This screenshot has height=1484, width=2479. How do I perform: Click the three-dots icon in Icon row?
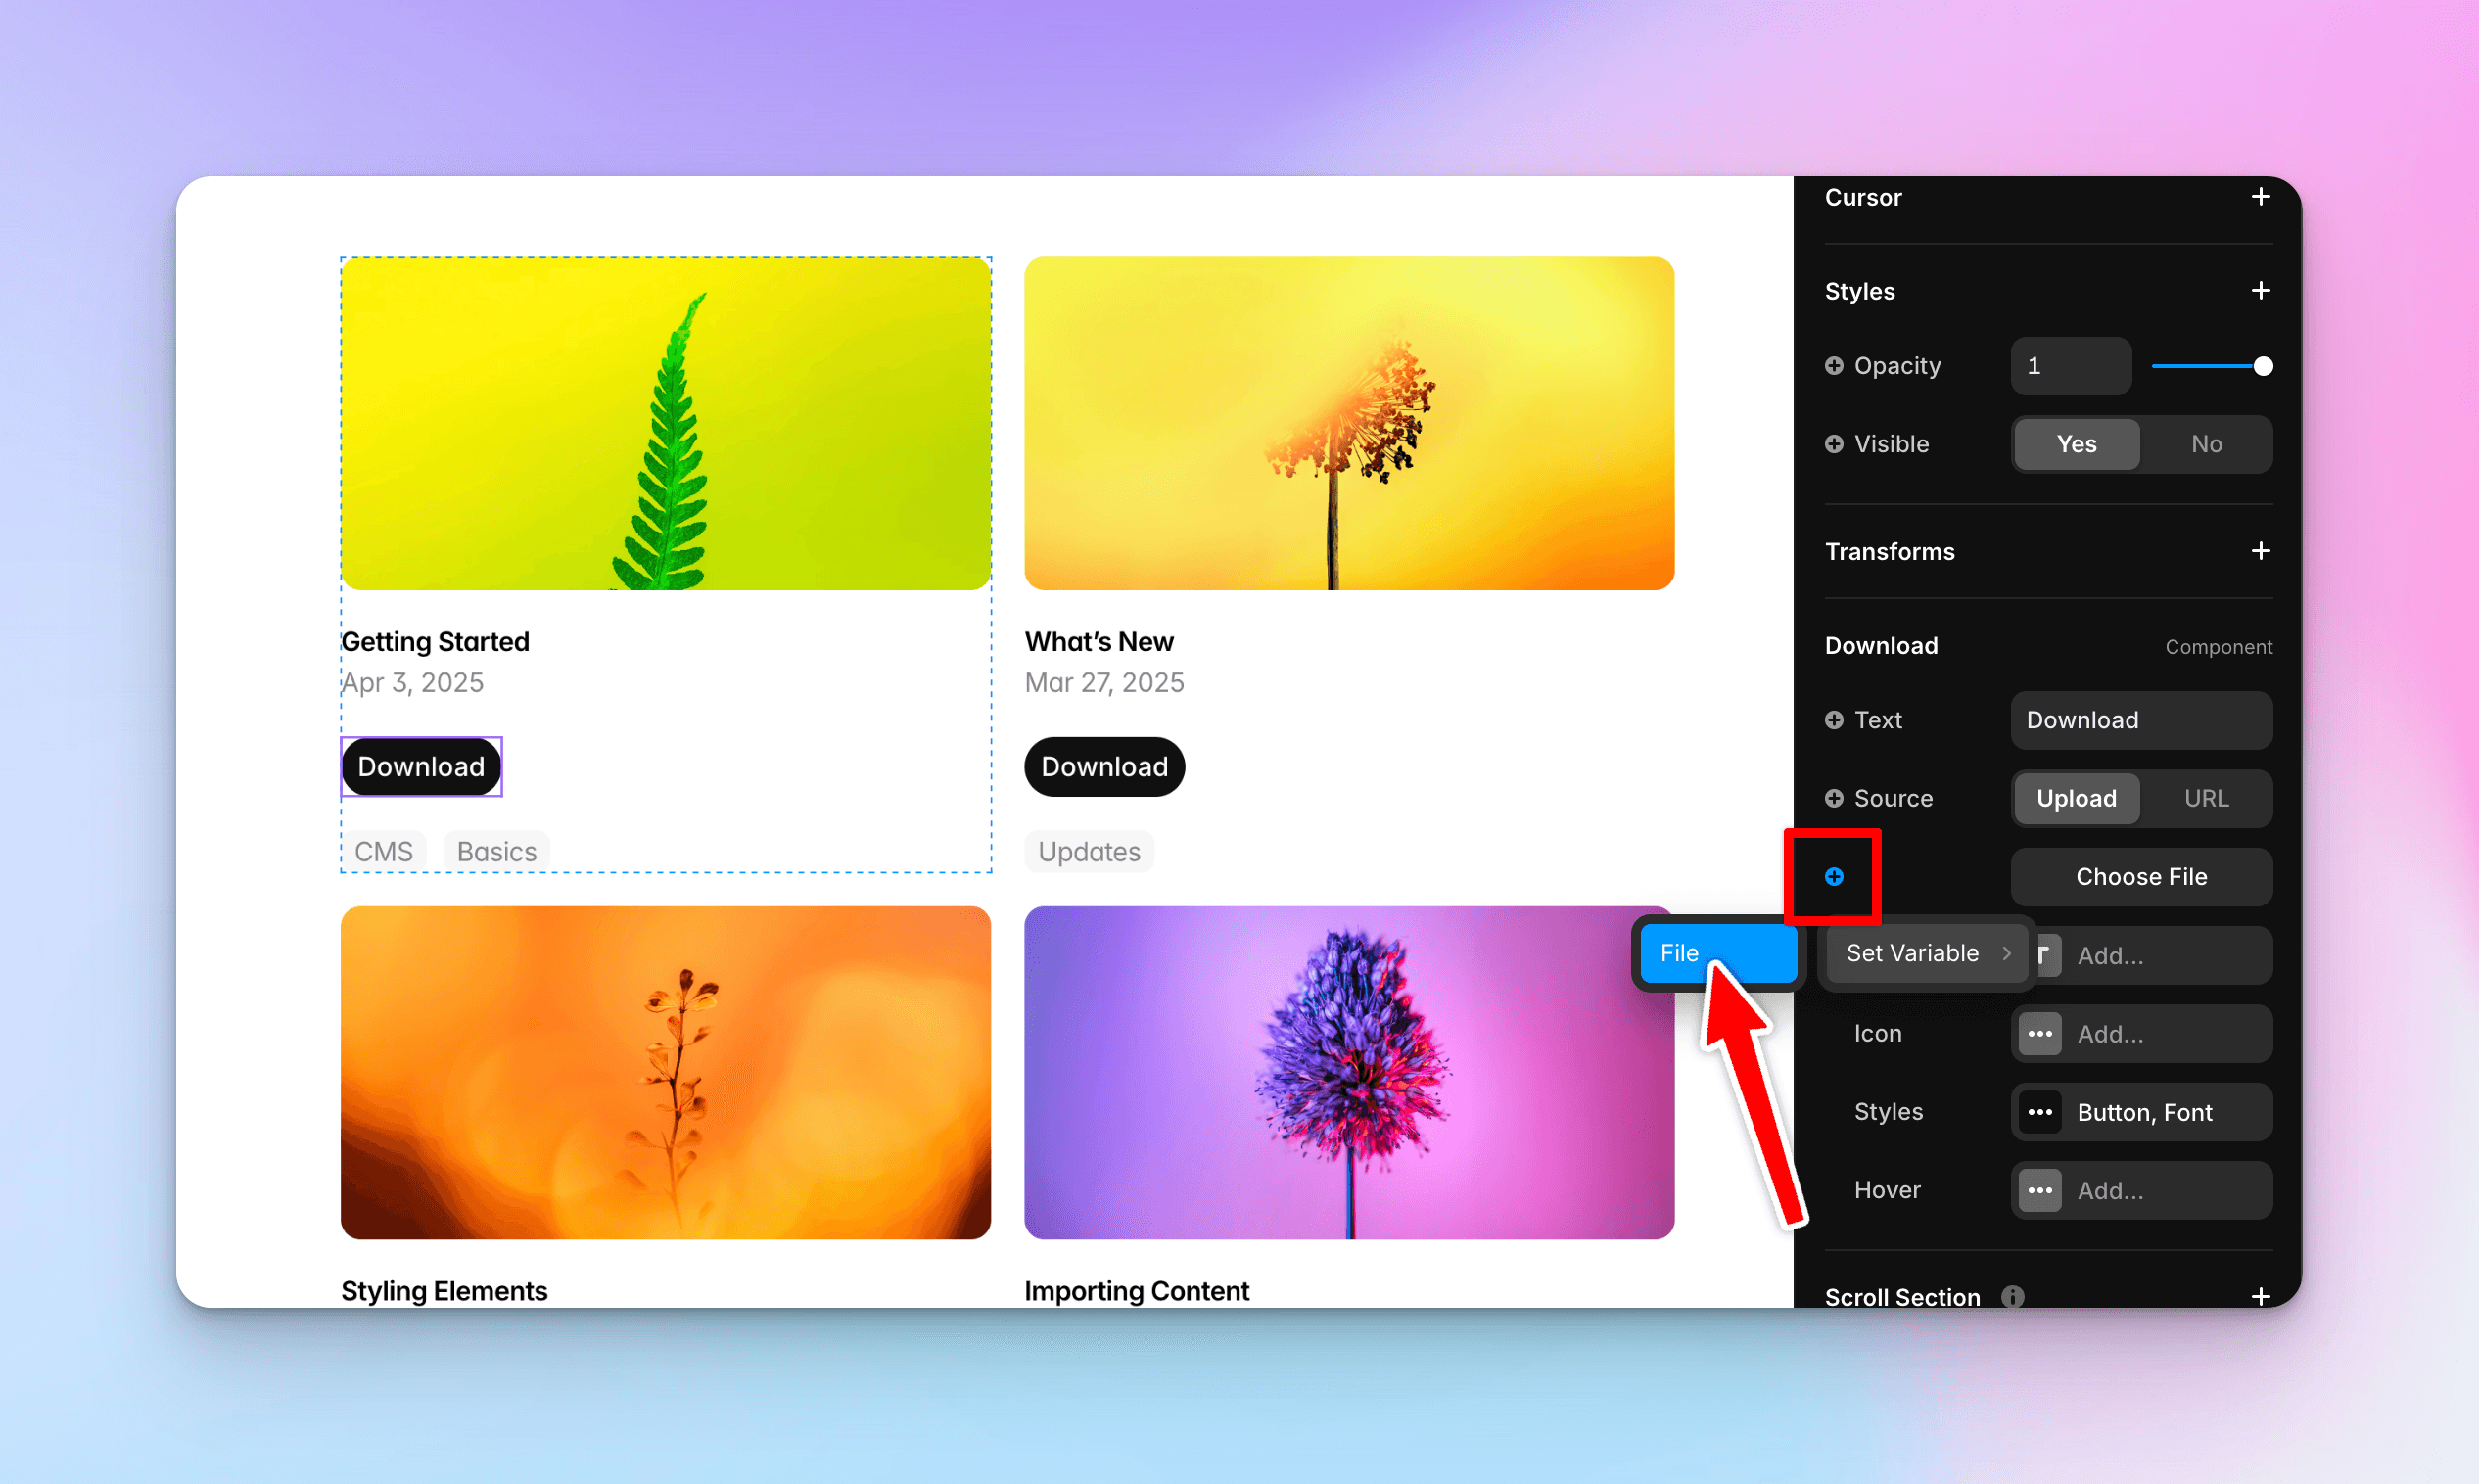tap(2039, 1034)
